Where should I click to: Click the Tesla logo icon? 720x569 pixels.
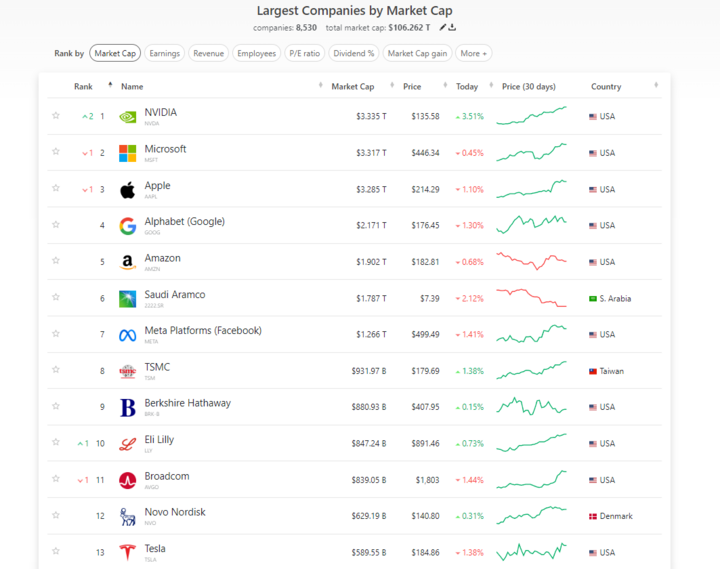[x=128, y=552]
